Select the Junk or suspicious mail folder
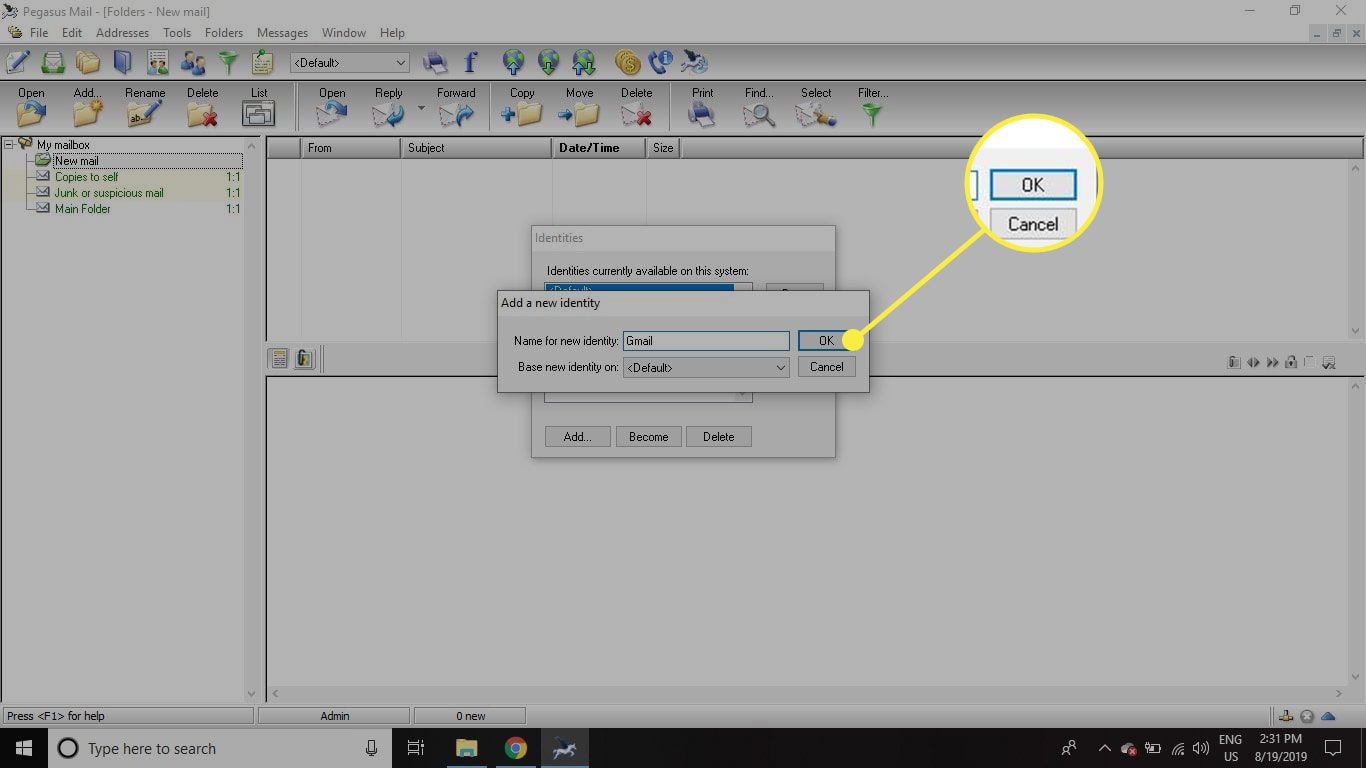The image size is (1366, 768). click(x=108, y=193)
